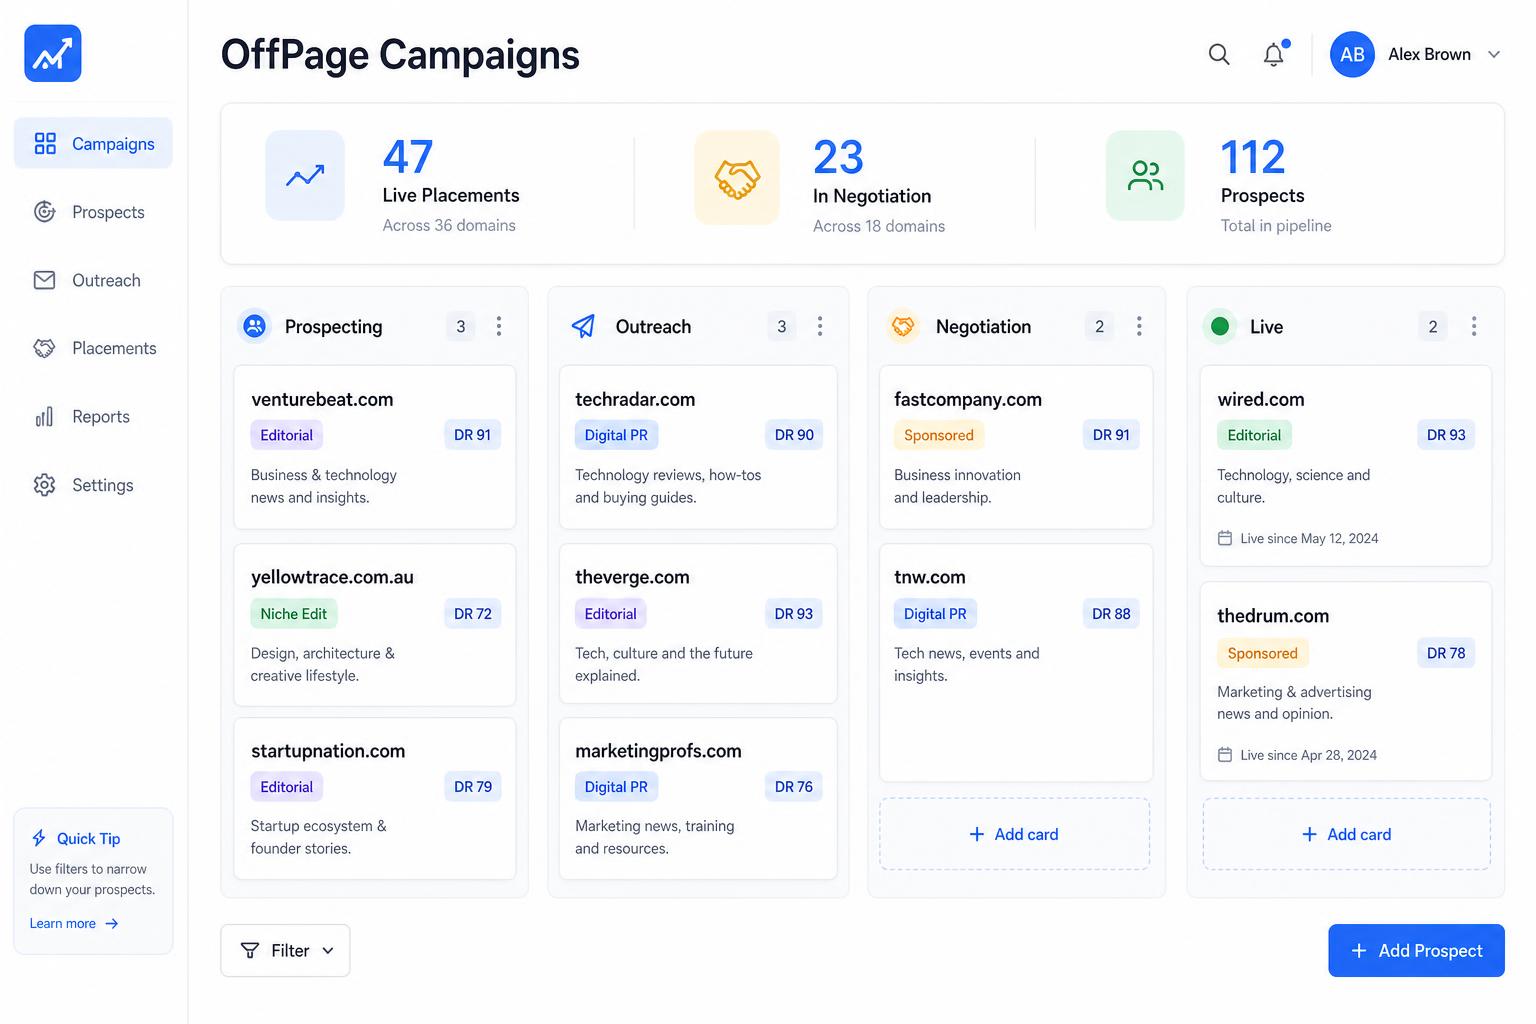Open Settings in the sidebar
Screen dimensions: 1536x1024
click(x=93, y=485)
